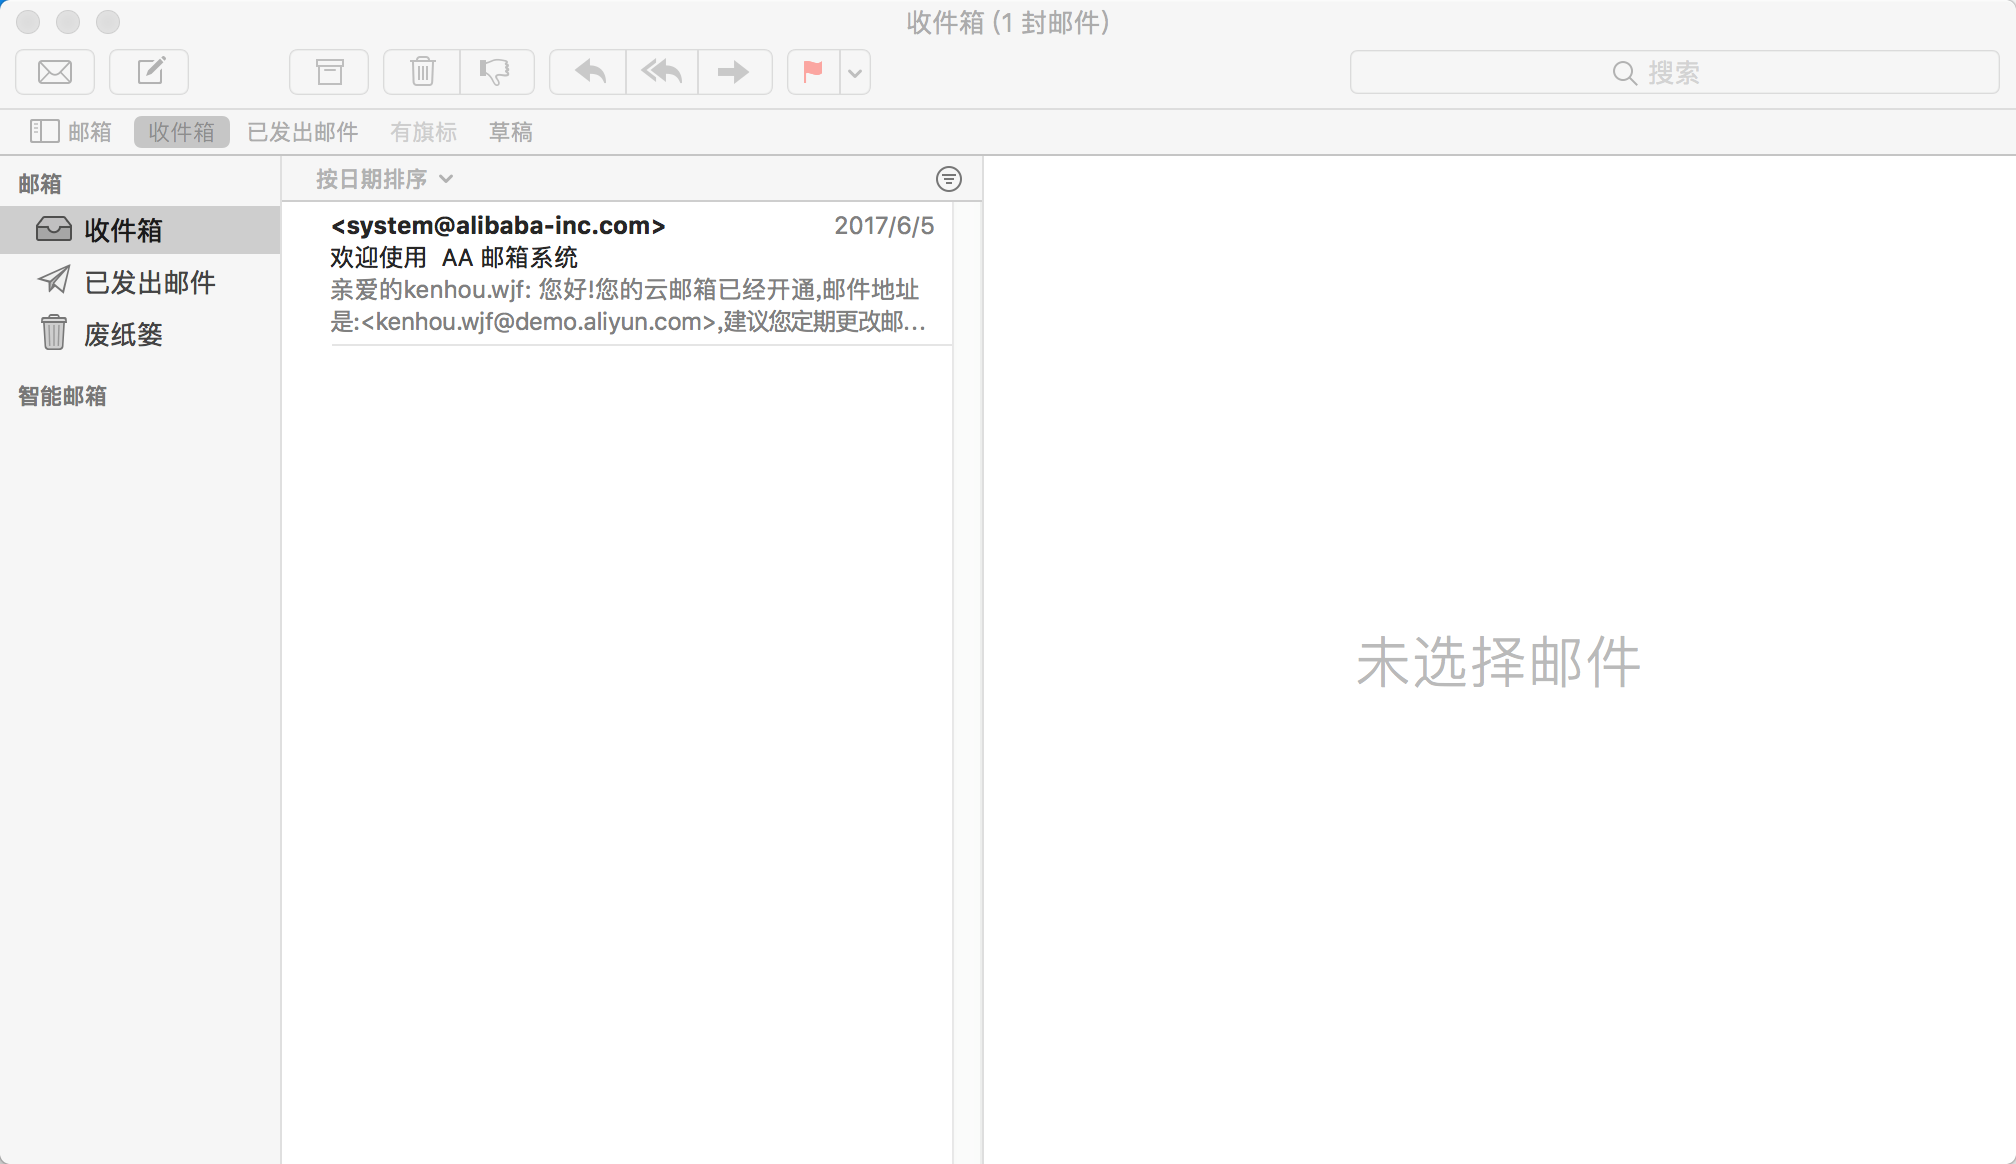The width and height of the screenshot is (2016, 1164).
Task: Click the Forward arrow icon
Action: click(734, 72)
